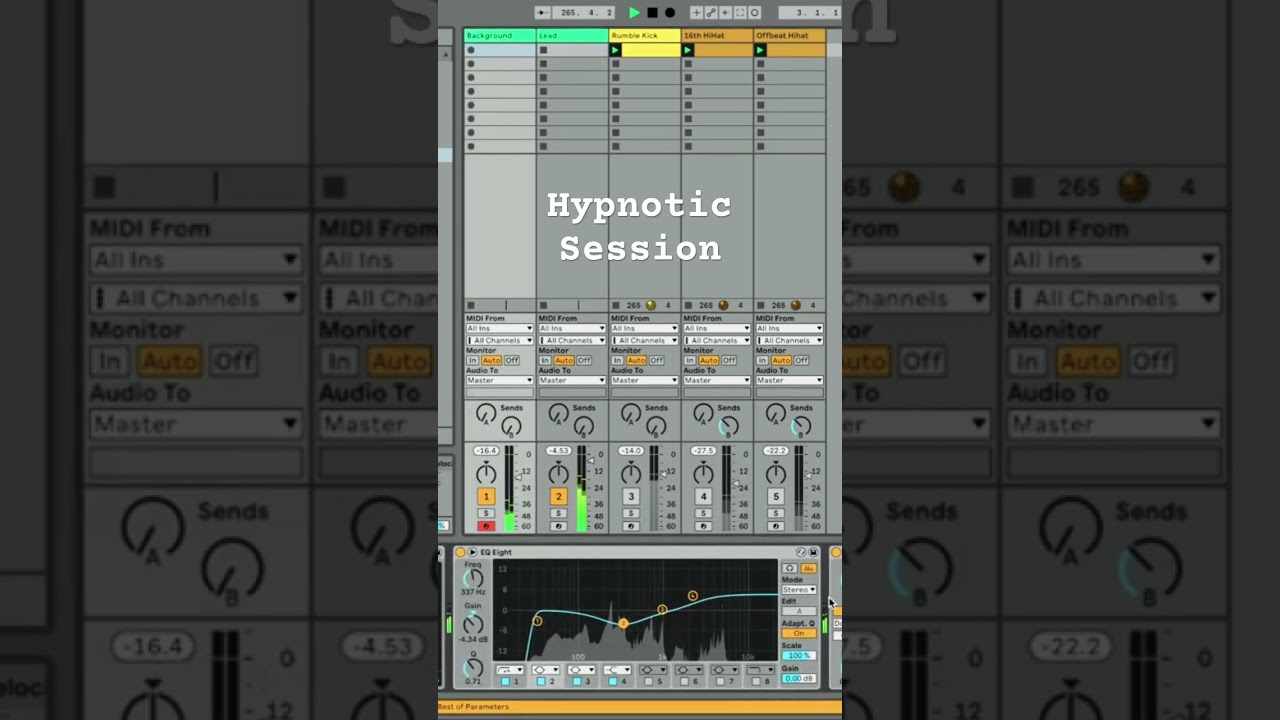Set Background track monitor to In
This screenshot has width=1280, height=720.
click(x=472, y=360)
